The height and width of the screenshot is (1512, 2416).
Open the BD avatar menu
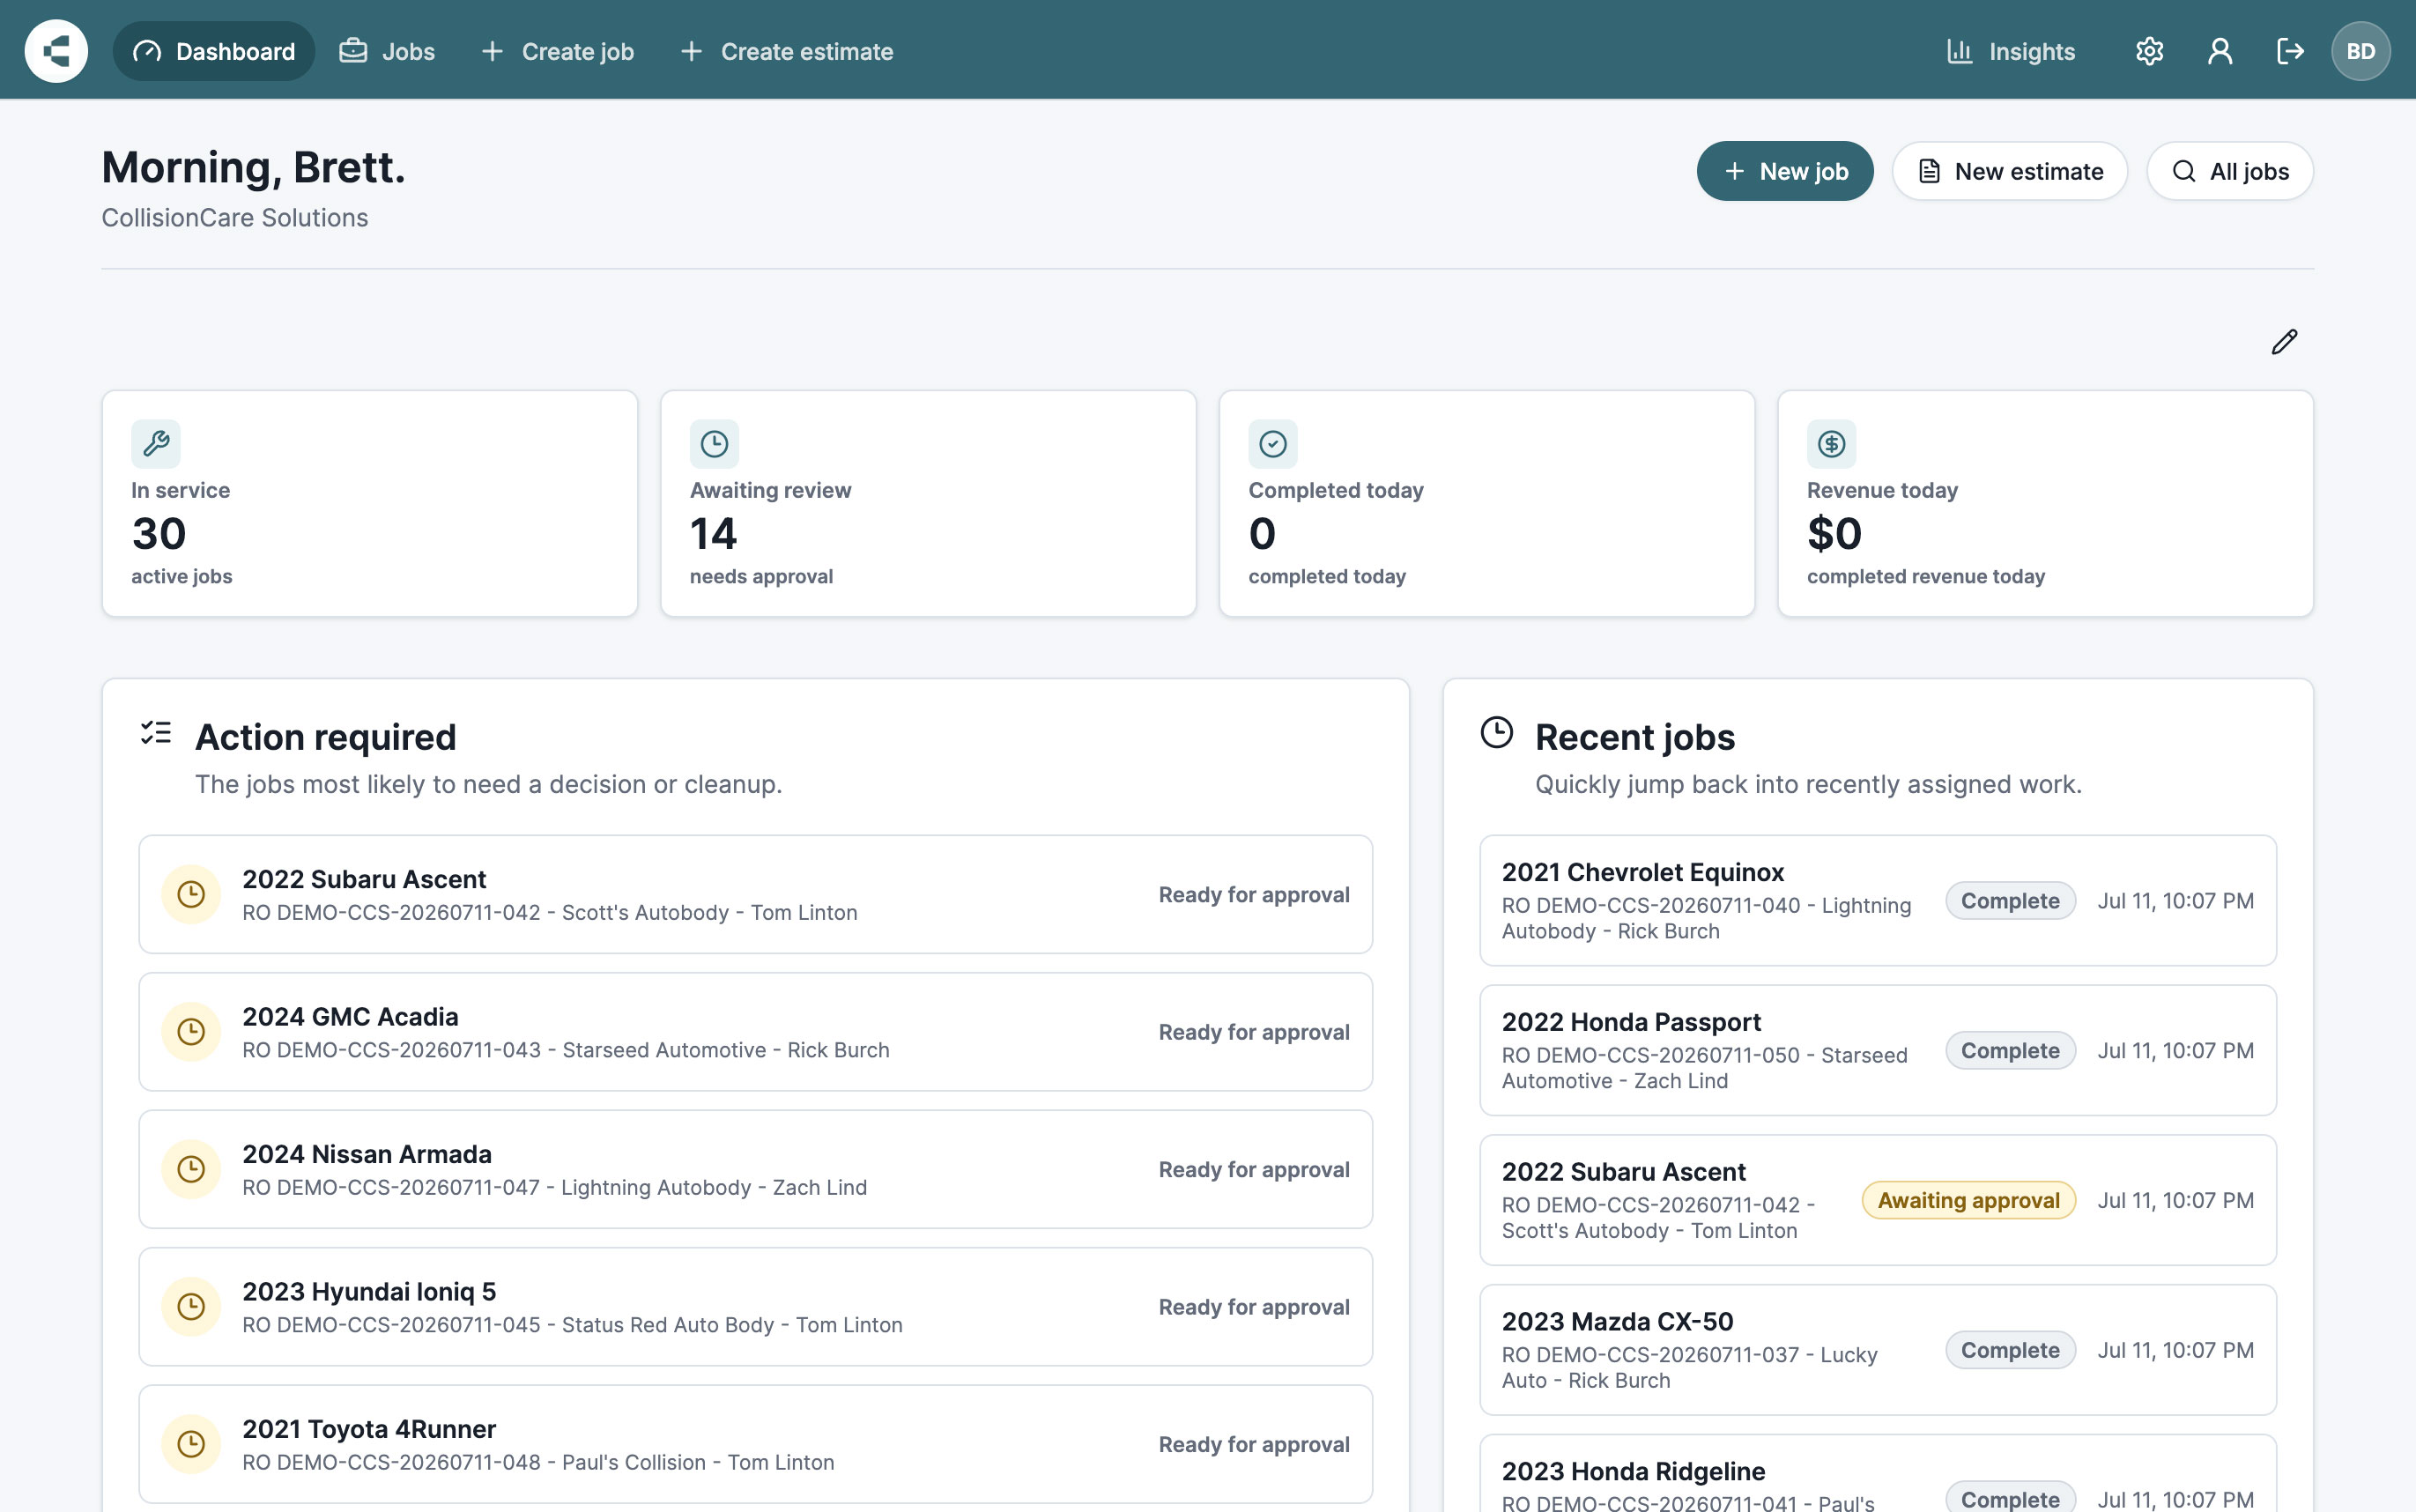[2361, 51]
